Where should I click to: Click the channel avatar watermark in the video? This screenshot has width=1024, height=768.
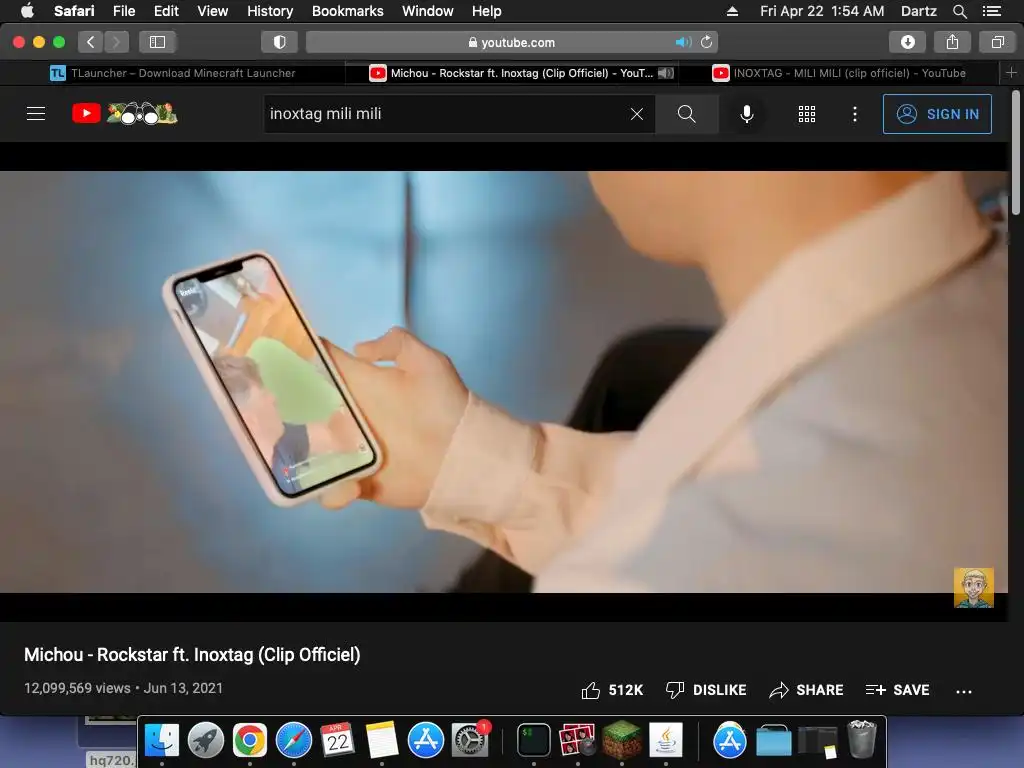coord(974,588)
